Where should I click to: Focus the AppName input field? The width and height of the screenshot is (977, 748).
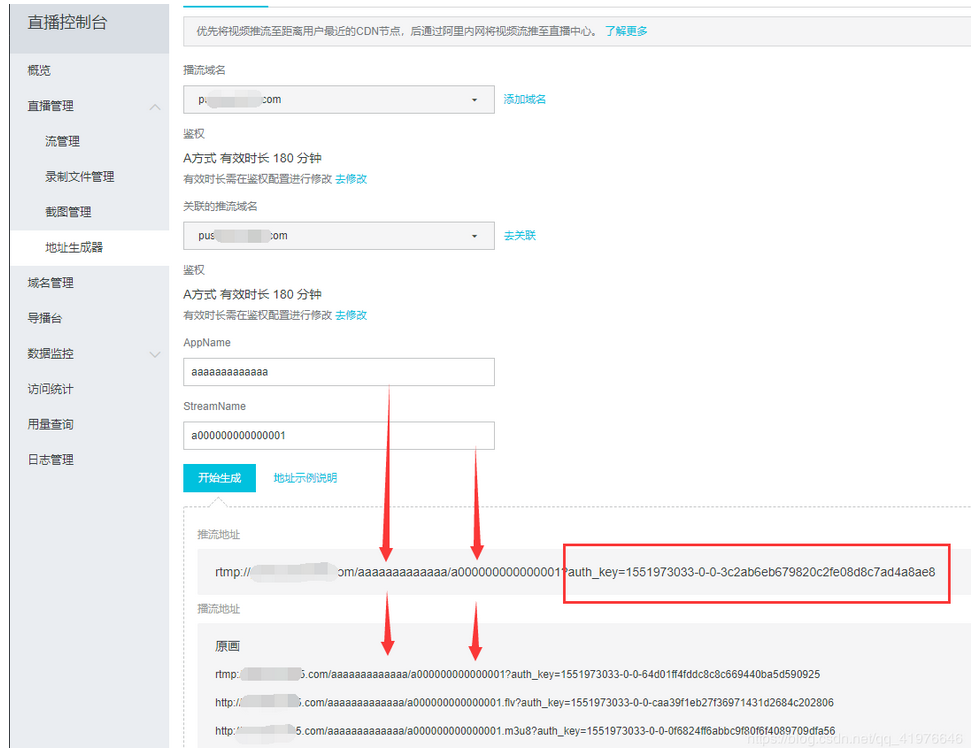(x=339, y=372)
